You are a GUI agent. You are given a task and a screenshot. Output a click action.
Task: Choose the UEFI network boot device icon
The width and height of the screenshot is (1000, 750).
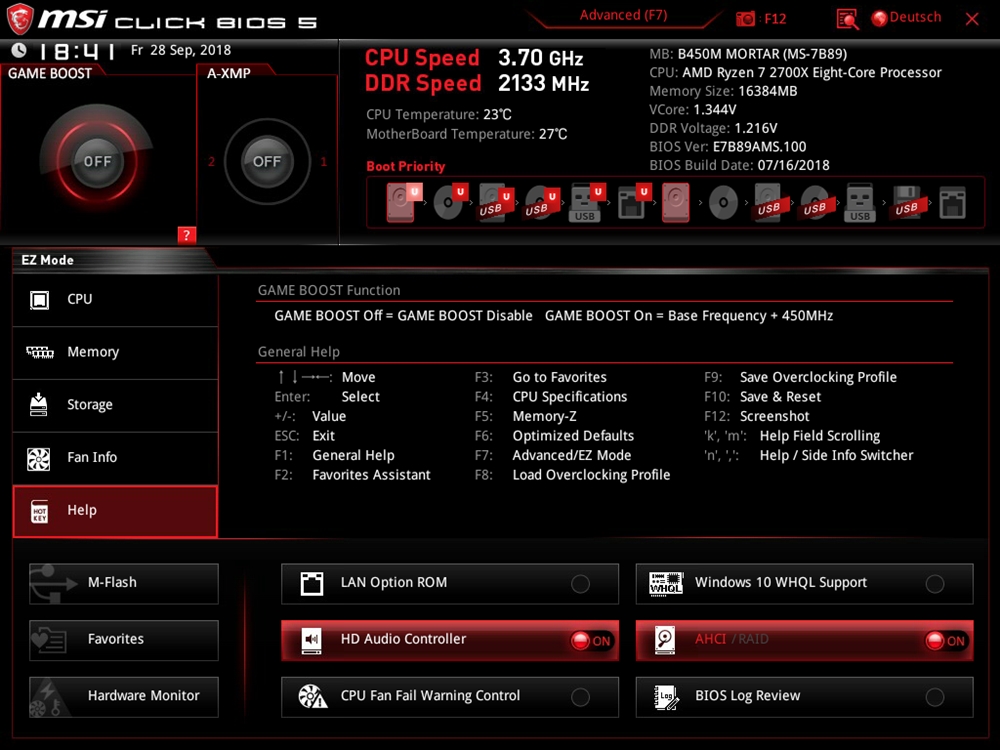pos(633,203)
